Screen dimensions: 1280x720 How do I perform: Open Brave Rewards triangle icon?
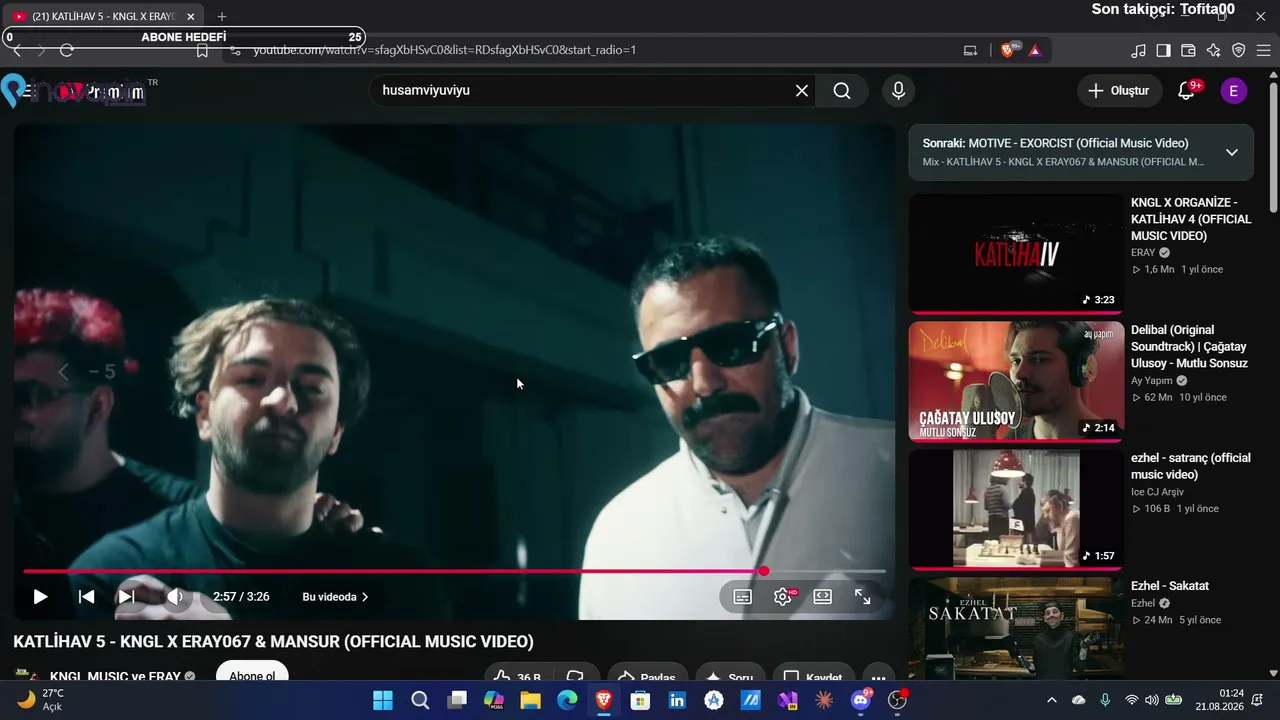pos(1035,50)
